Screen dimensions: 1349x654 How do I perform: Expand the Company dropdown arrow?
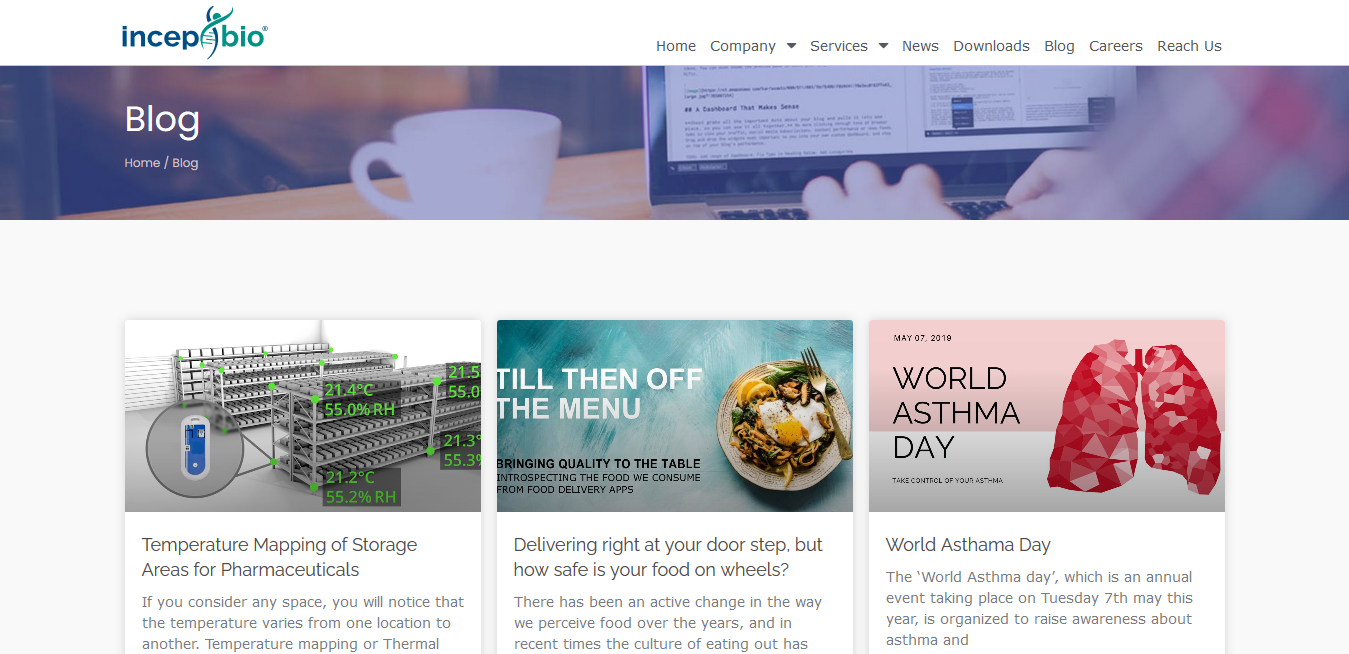tap(791, 46)
